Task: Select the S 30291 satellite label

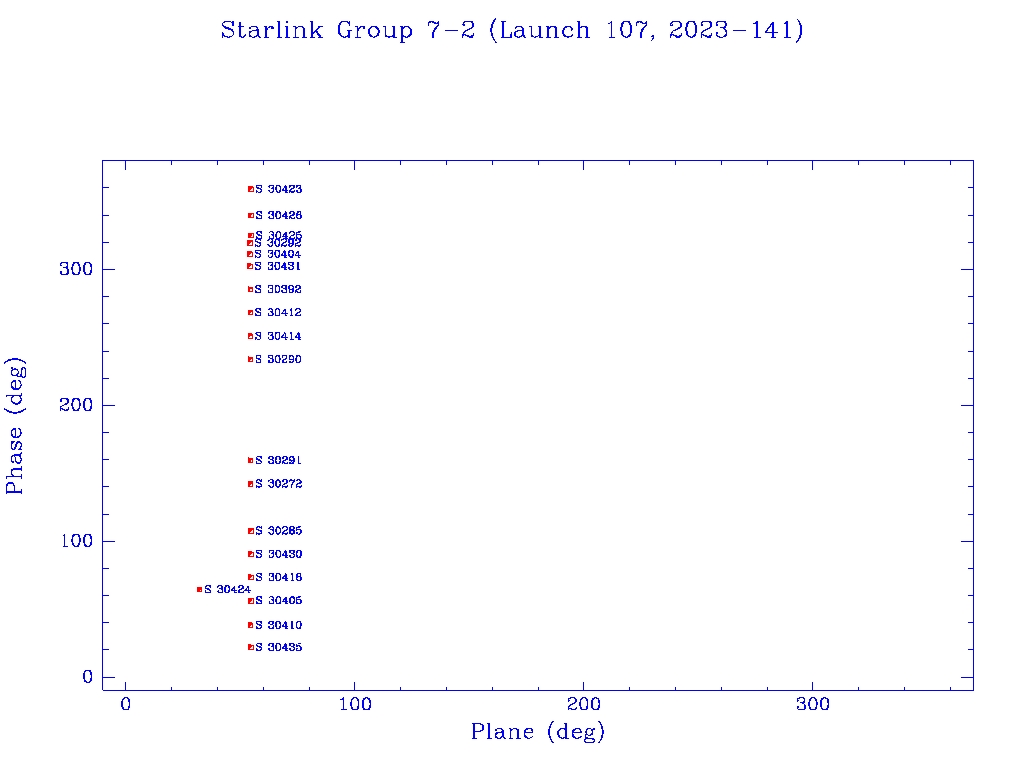Action: click(x=278, y=460)
